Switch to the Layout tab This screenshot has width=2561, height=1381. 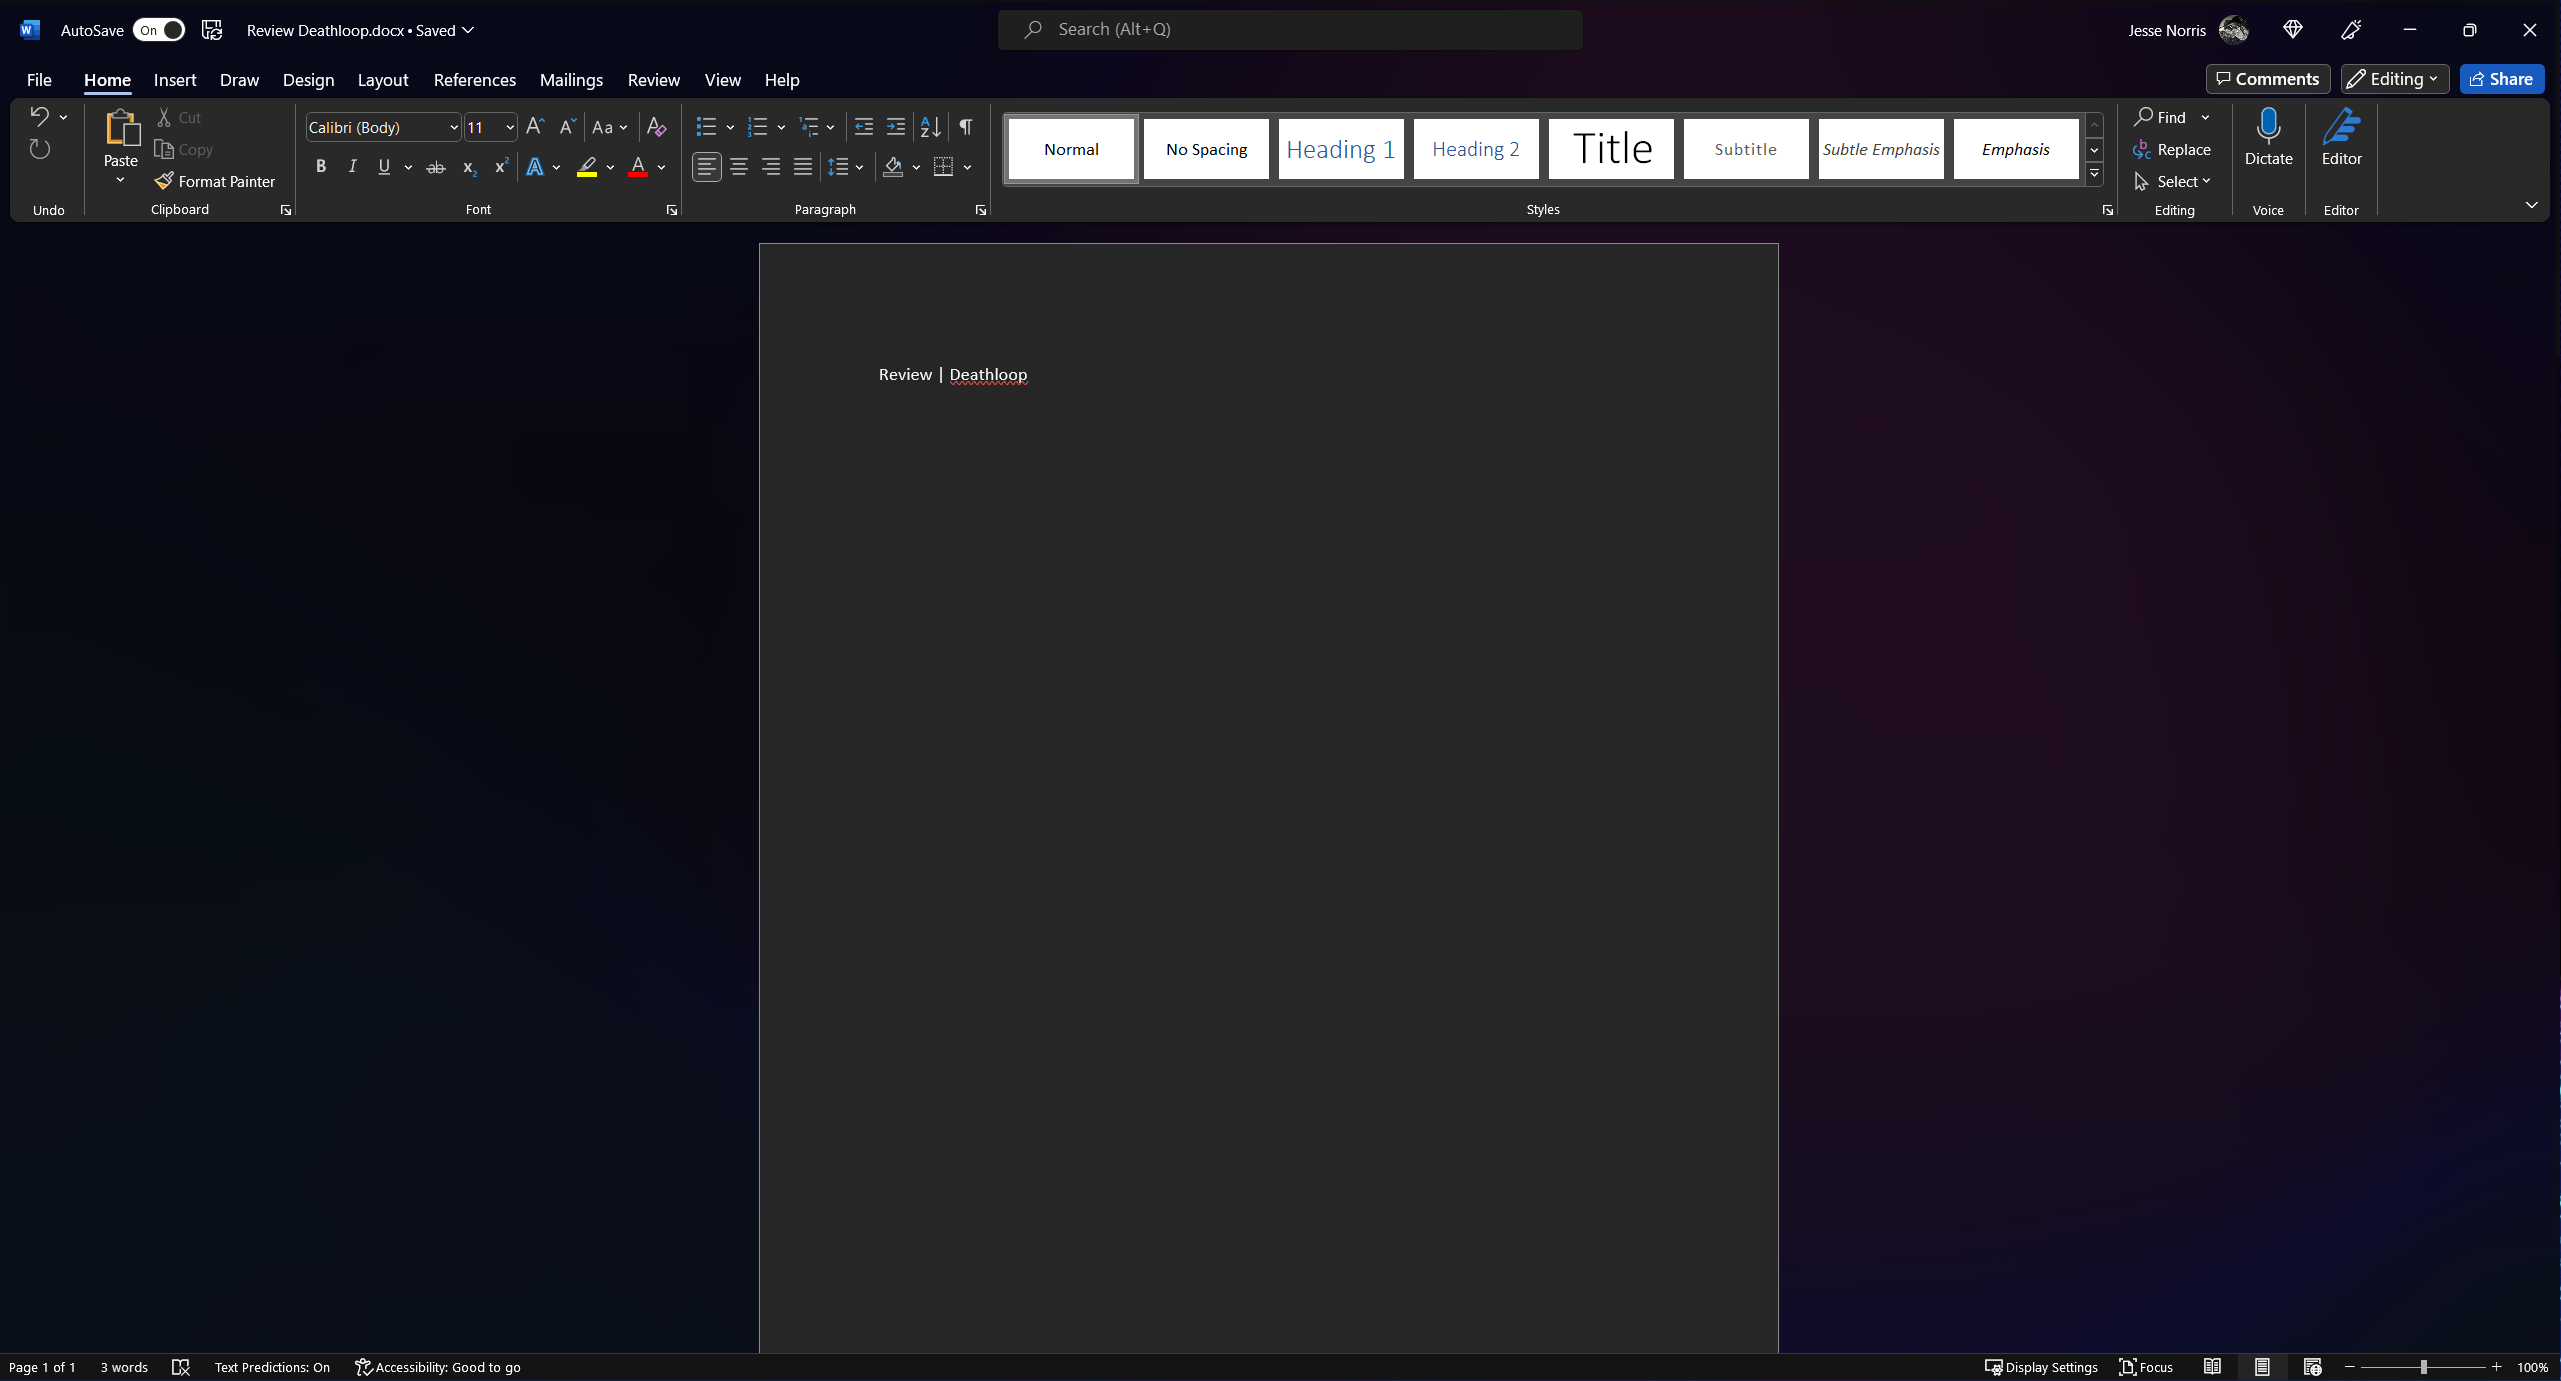point(383,80)
